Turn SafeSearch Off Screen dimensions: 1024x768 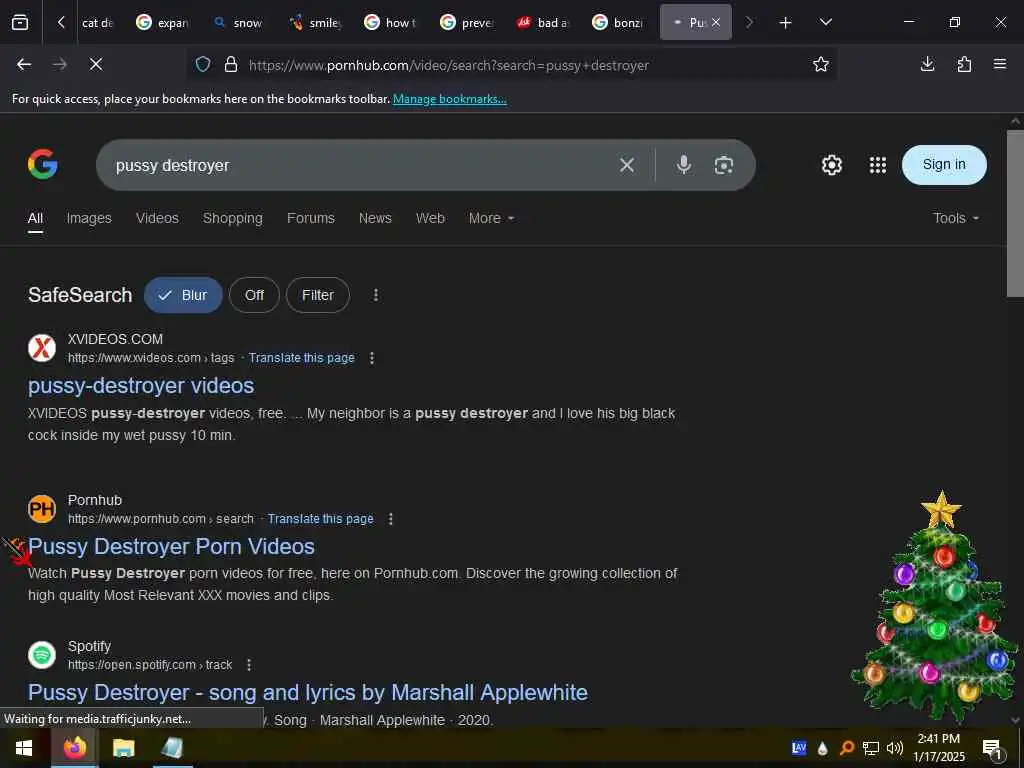click(254, 295)
